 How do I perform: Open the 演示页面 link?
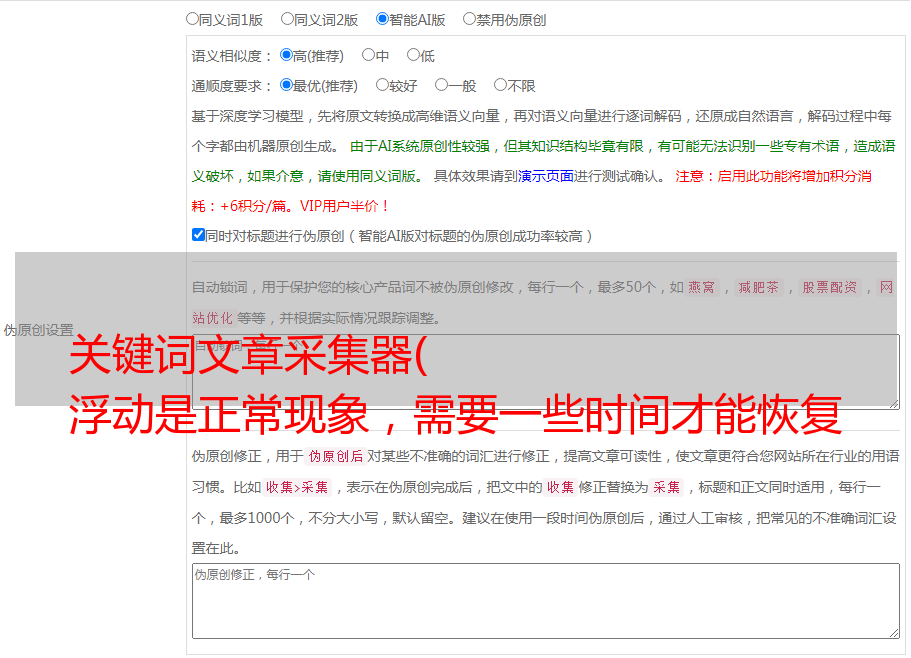coord(545,176)
